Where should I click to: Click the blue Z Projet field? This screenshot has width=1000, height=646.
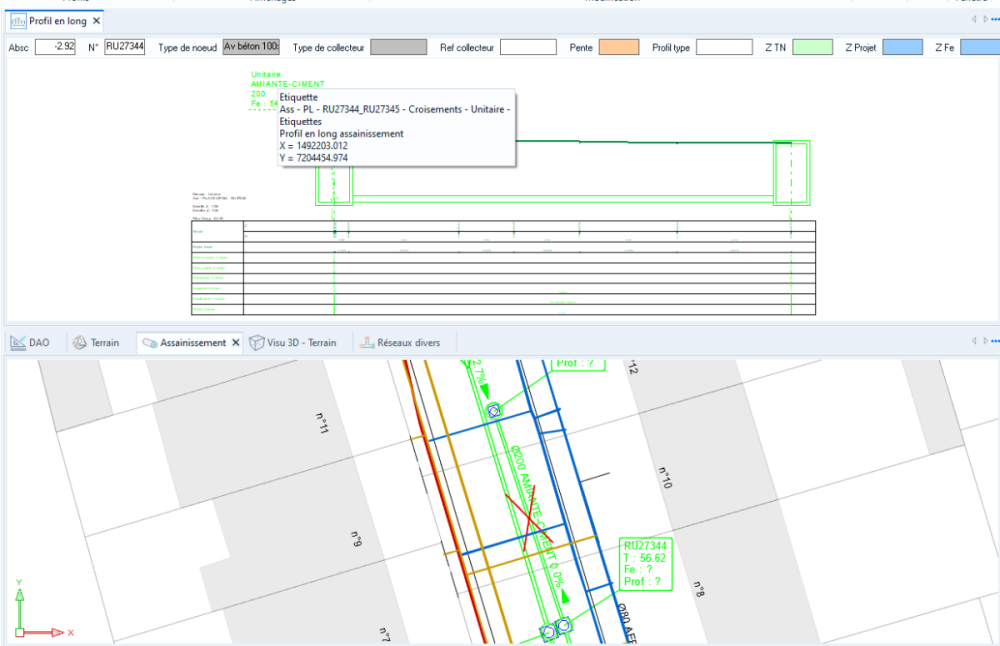[x=902, y=47]
